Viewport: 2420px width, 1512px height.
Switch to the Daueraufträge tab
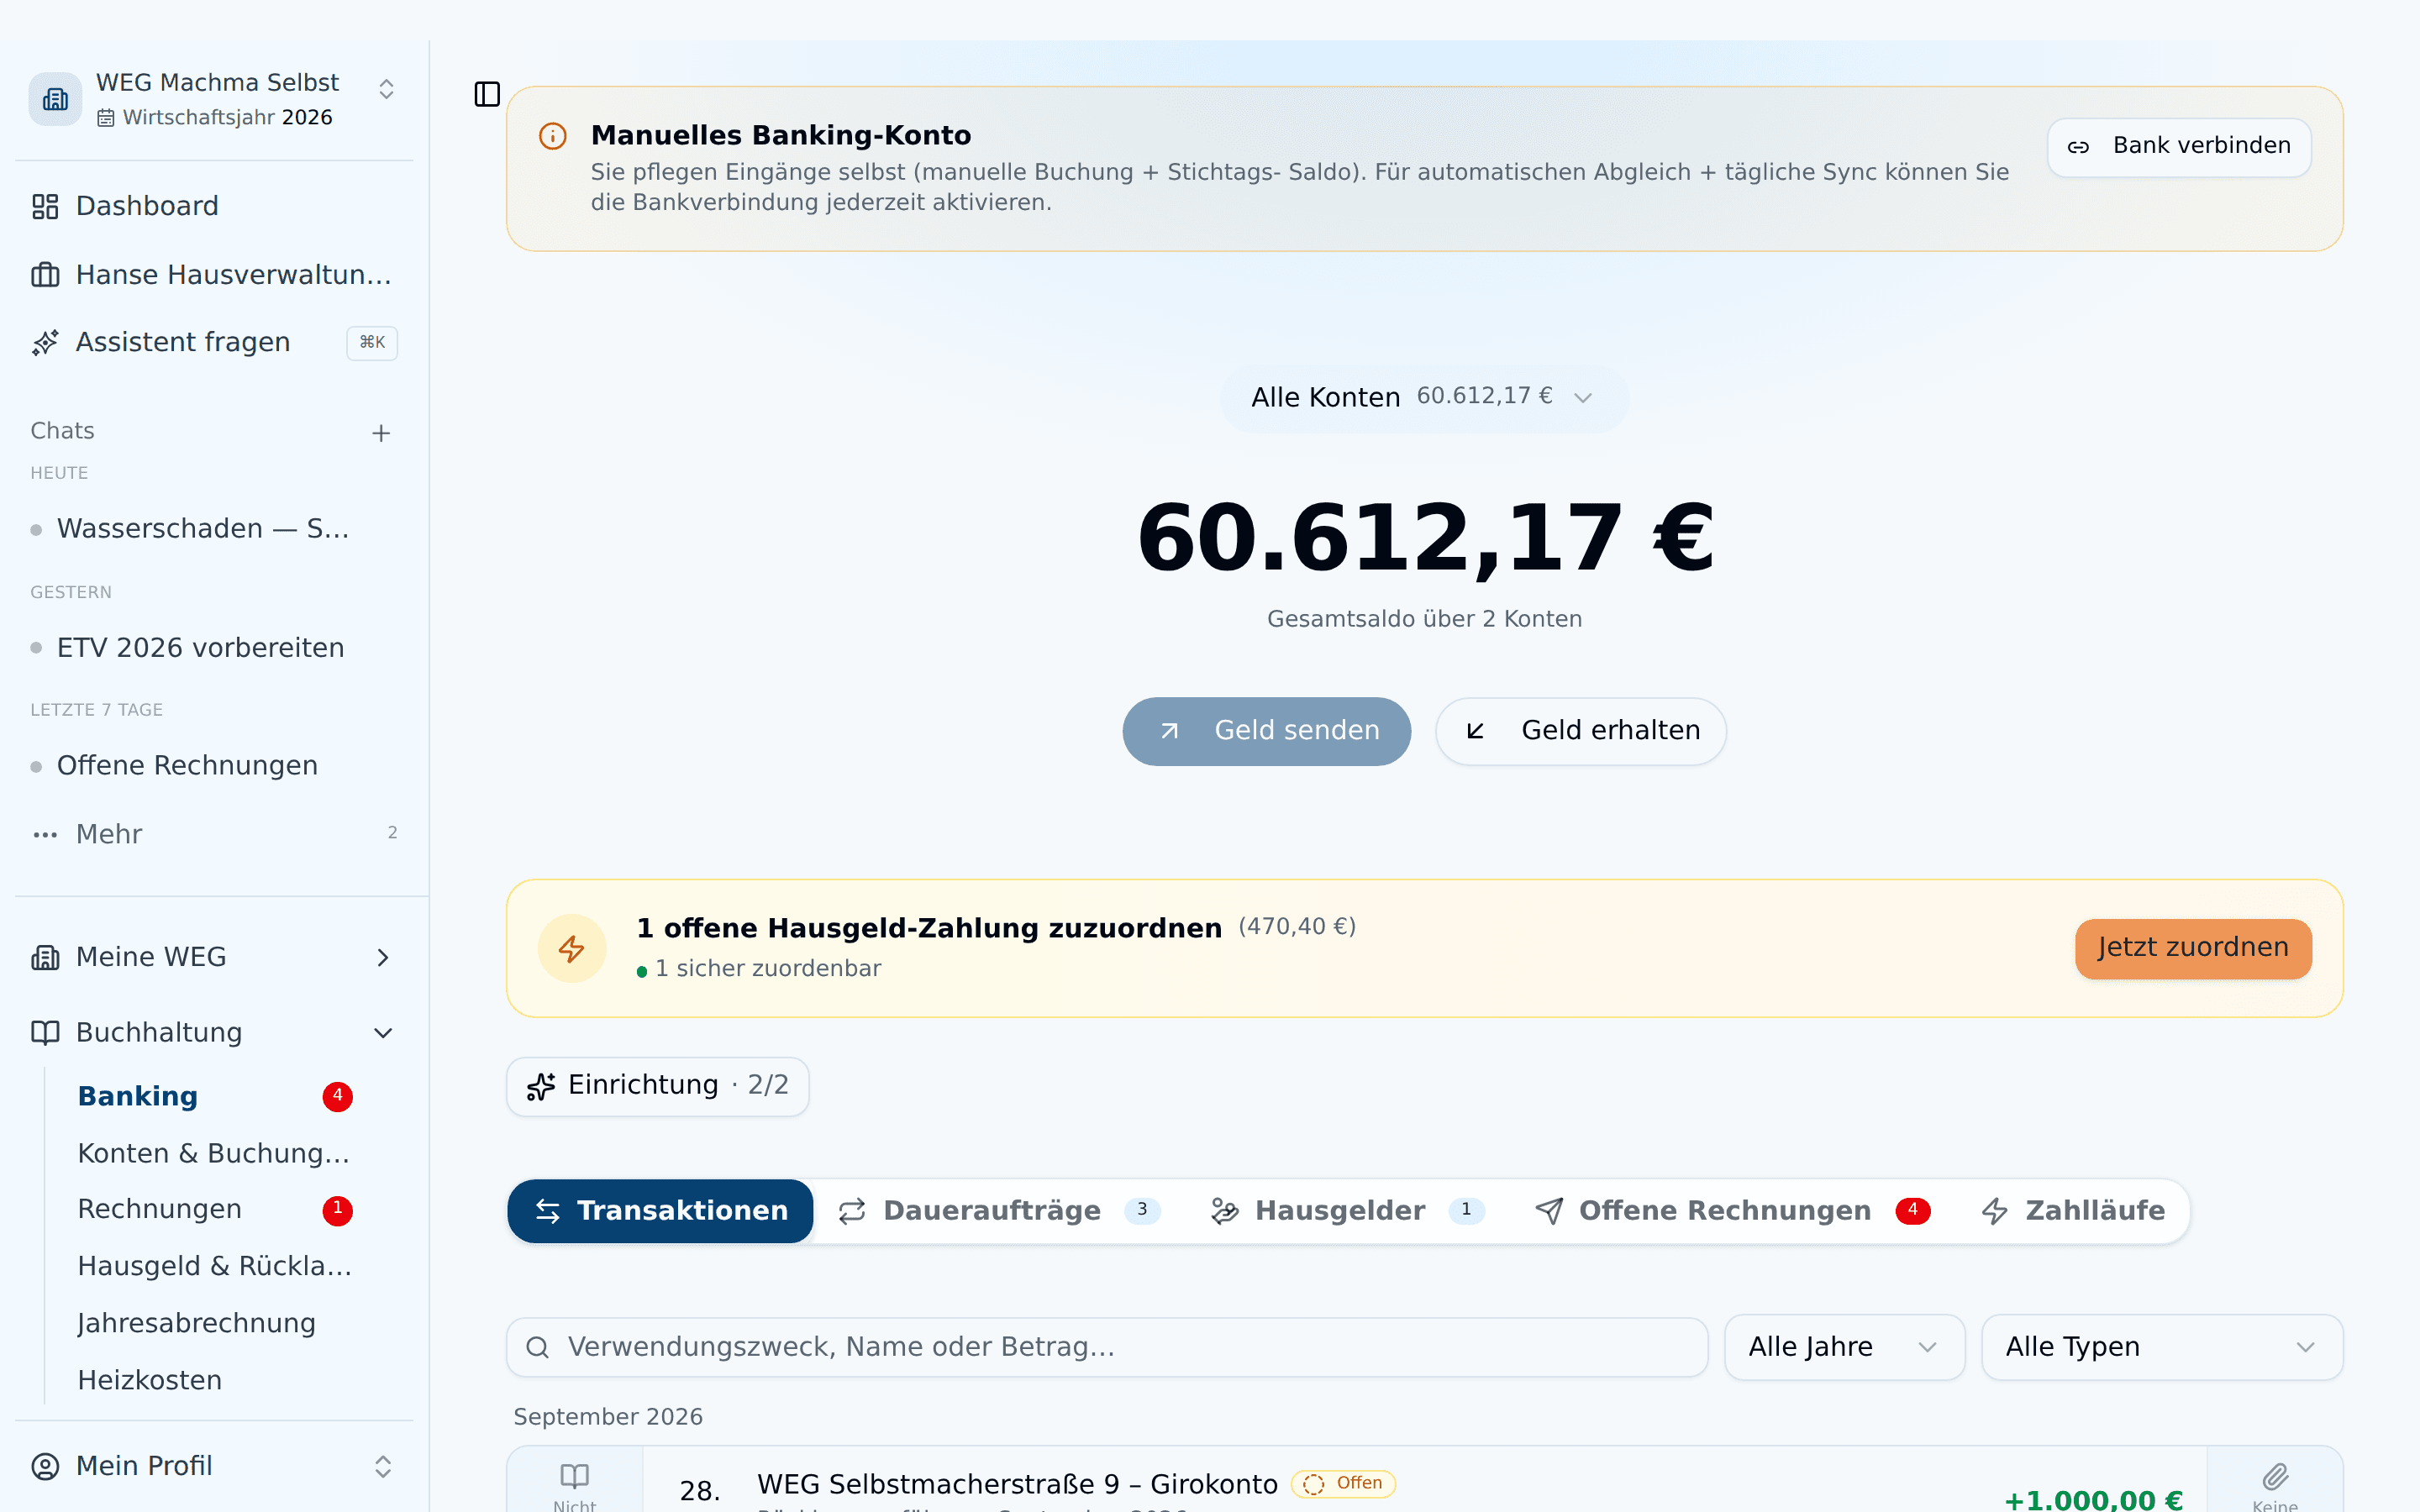click(998, 1211)
